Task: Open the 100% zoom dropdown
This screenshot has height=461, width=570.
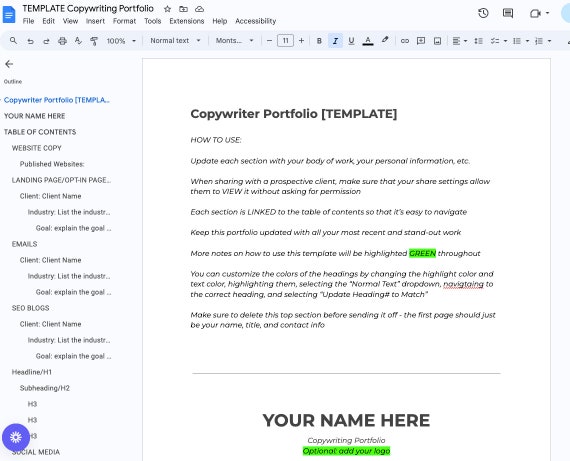Action: coord(121,41)
